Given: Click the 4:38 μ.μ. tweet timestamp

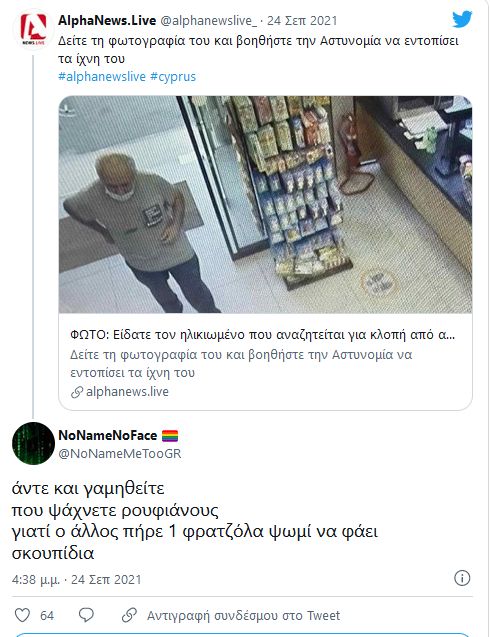Looking at the screenshot, I should (x=36, y=580).
